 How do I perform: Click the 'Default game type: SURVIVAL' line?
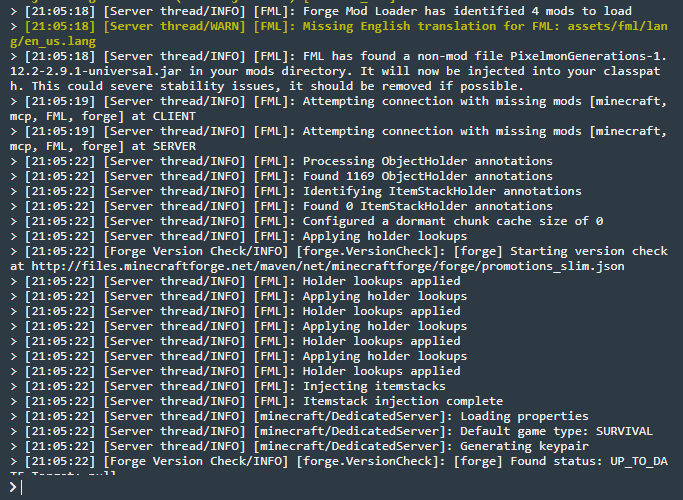(331, 431)
